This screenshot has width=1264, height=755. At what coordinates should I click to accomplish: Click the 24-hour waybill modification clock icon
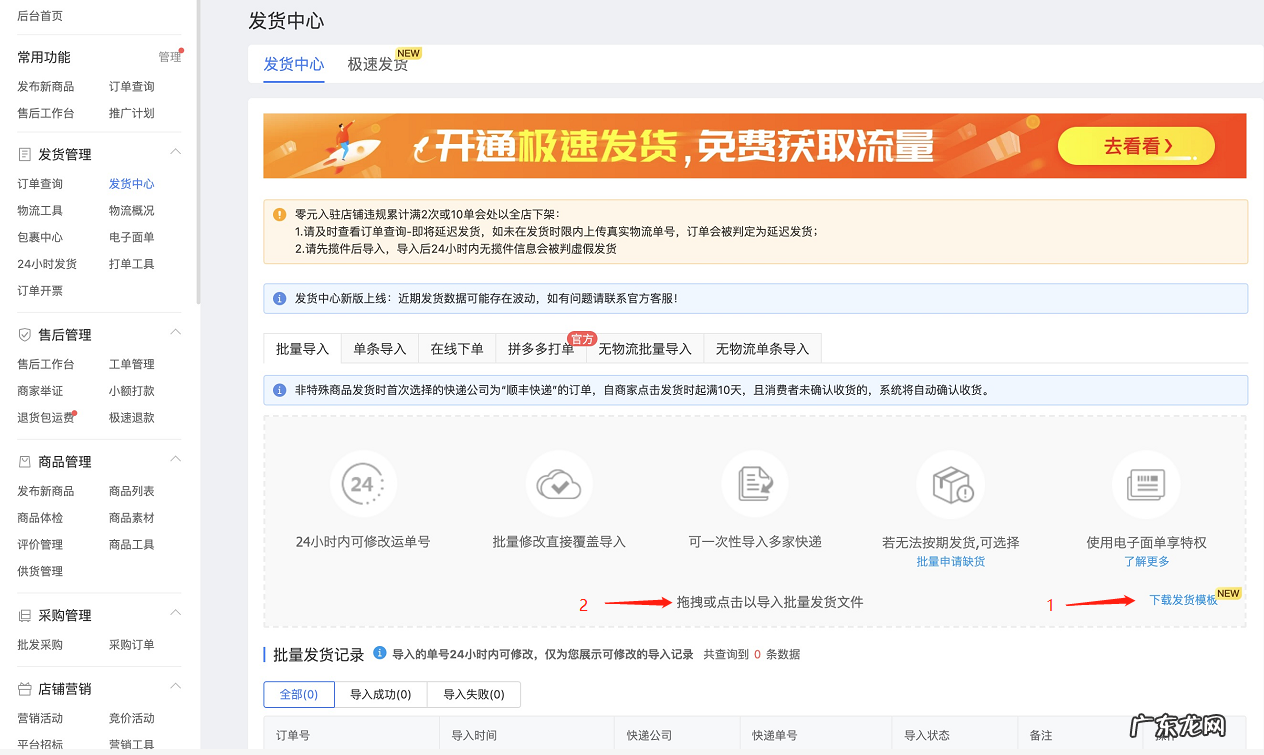click(x=363, y=484)
